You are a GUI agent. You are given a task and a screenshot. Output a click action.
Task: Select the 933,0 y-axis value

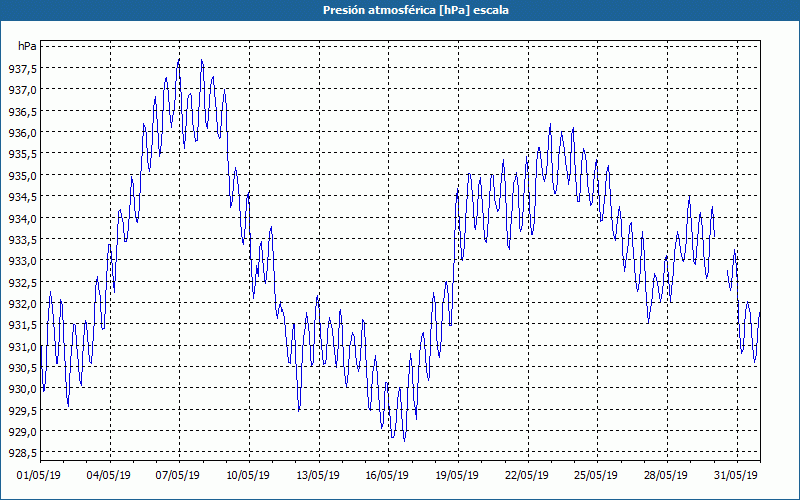[22, 261]
